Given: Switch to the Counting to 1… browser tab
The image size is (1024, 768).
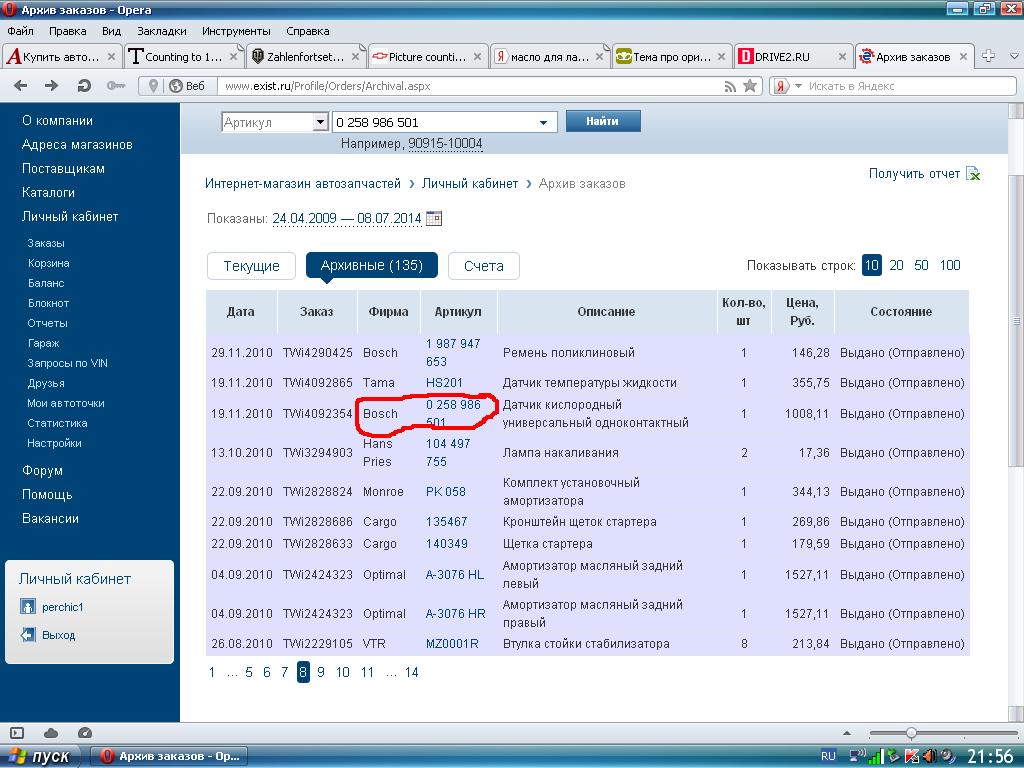Looking at the screenshot, I should (184, 57).
